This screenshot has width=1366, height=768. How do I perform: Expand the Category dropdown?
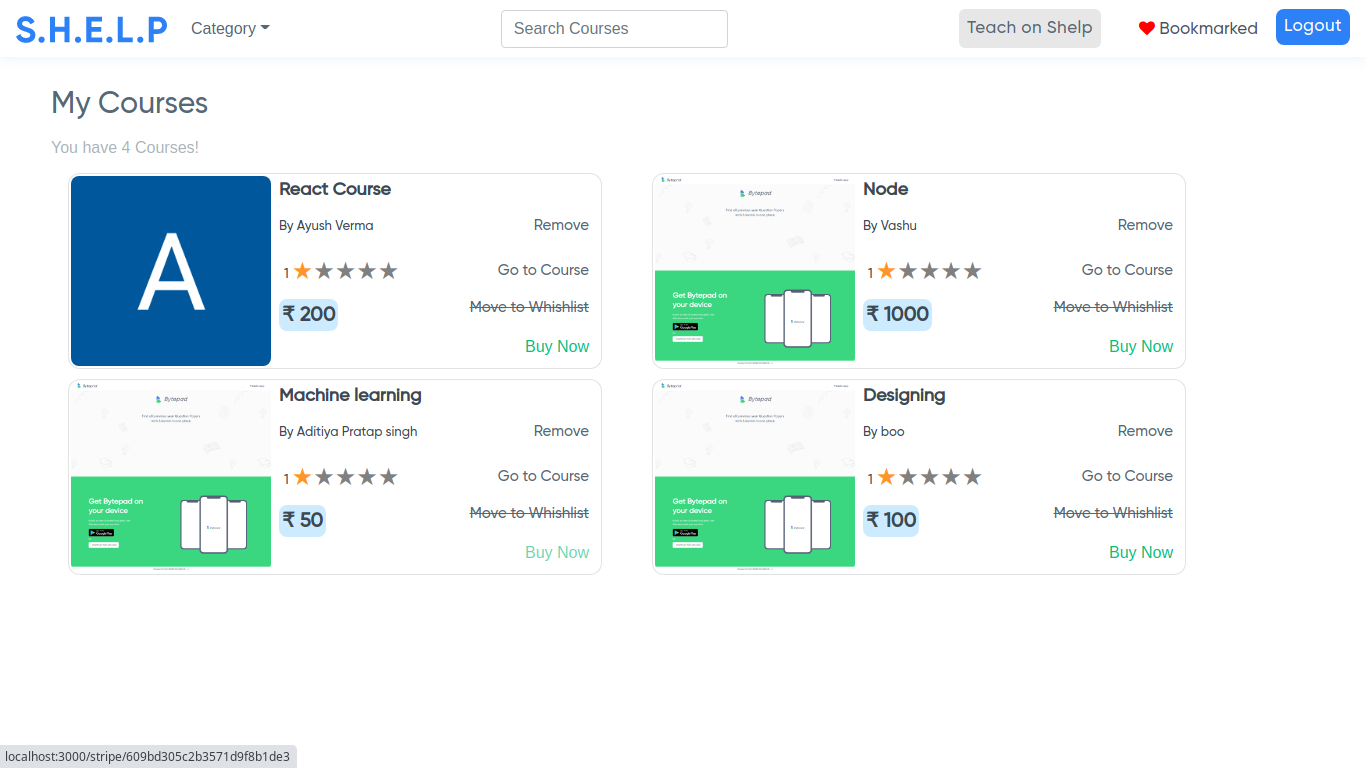point(230,28)
